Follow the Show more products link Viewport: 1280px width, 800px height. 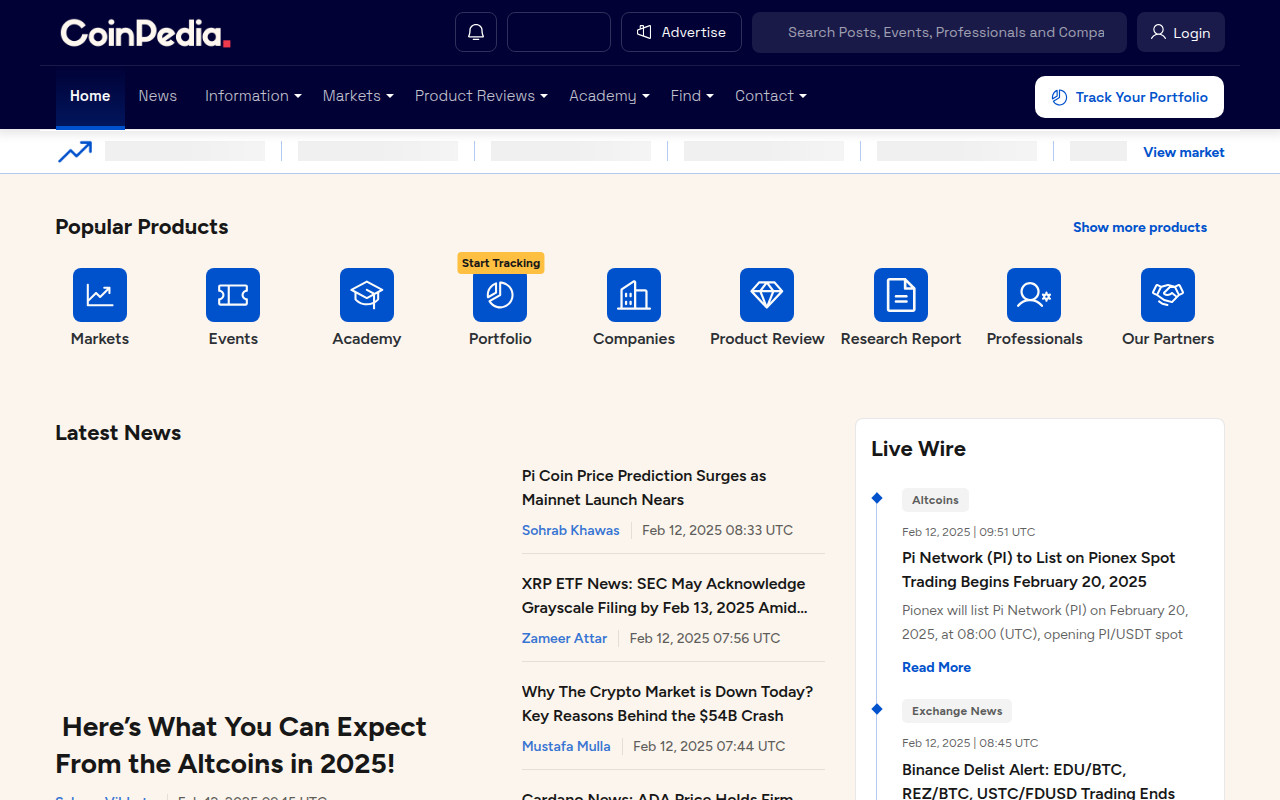click(x=1140, y=227)
